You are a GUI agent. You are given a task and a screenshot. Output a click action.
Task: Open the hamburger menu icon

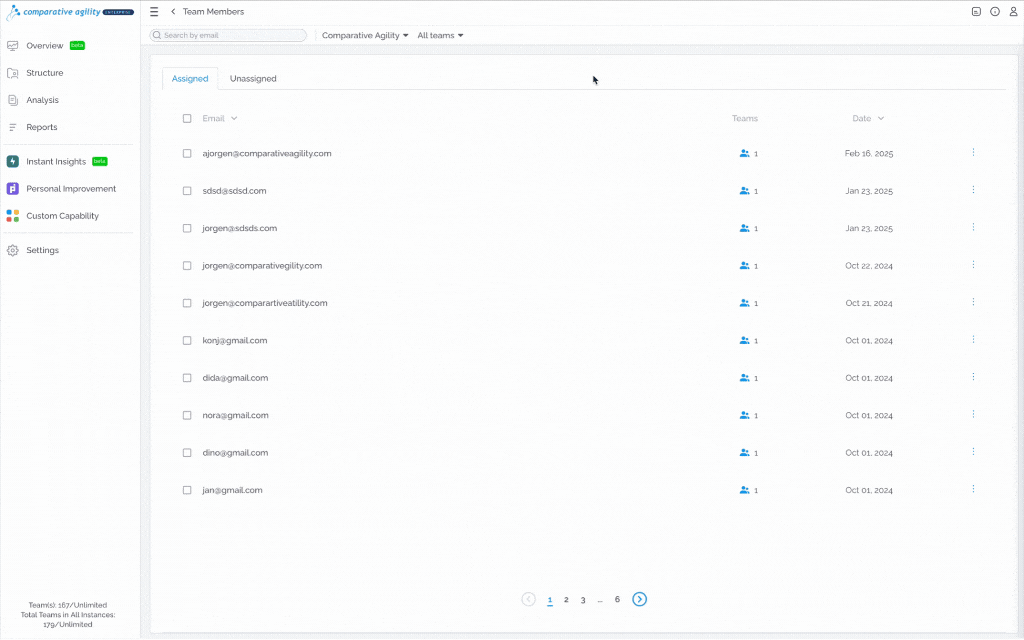click(x=154, y=12)
